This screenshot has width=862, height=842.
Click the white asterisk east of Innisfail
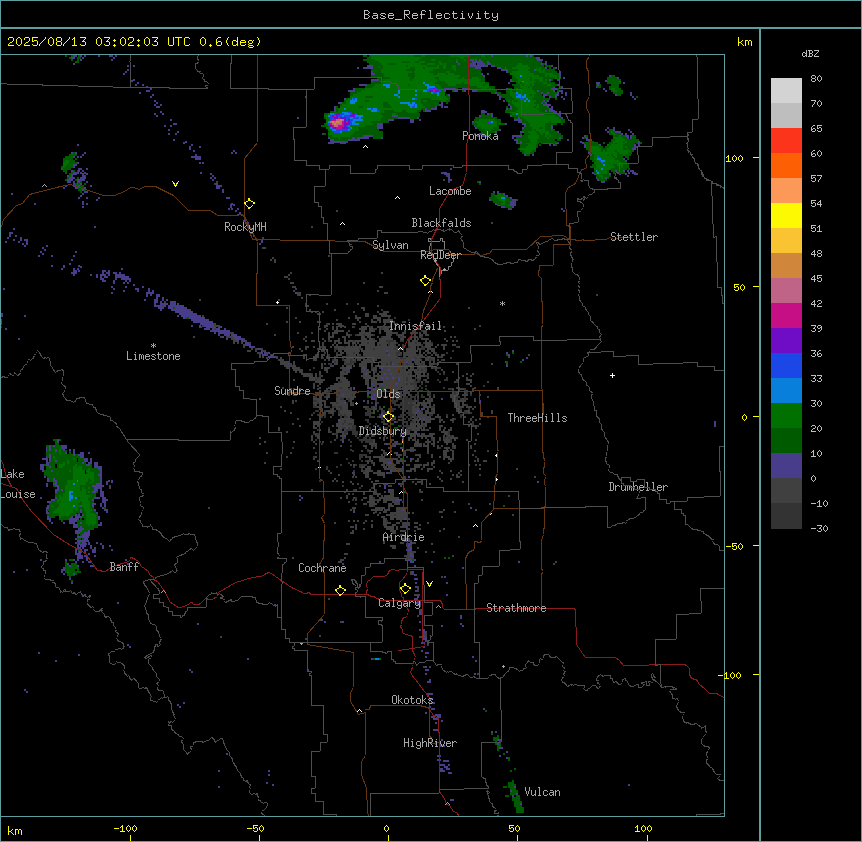tap(502, 303)
